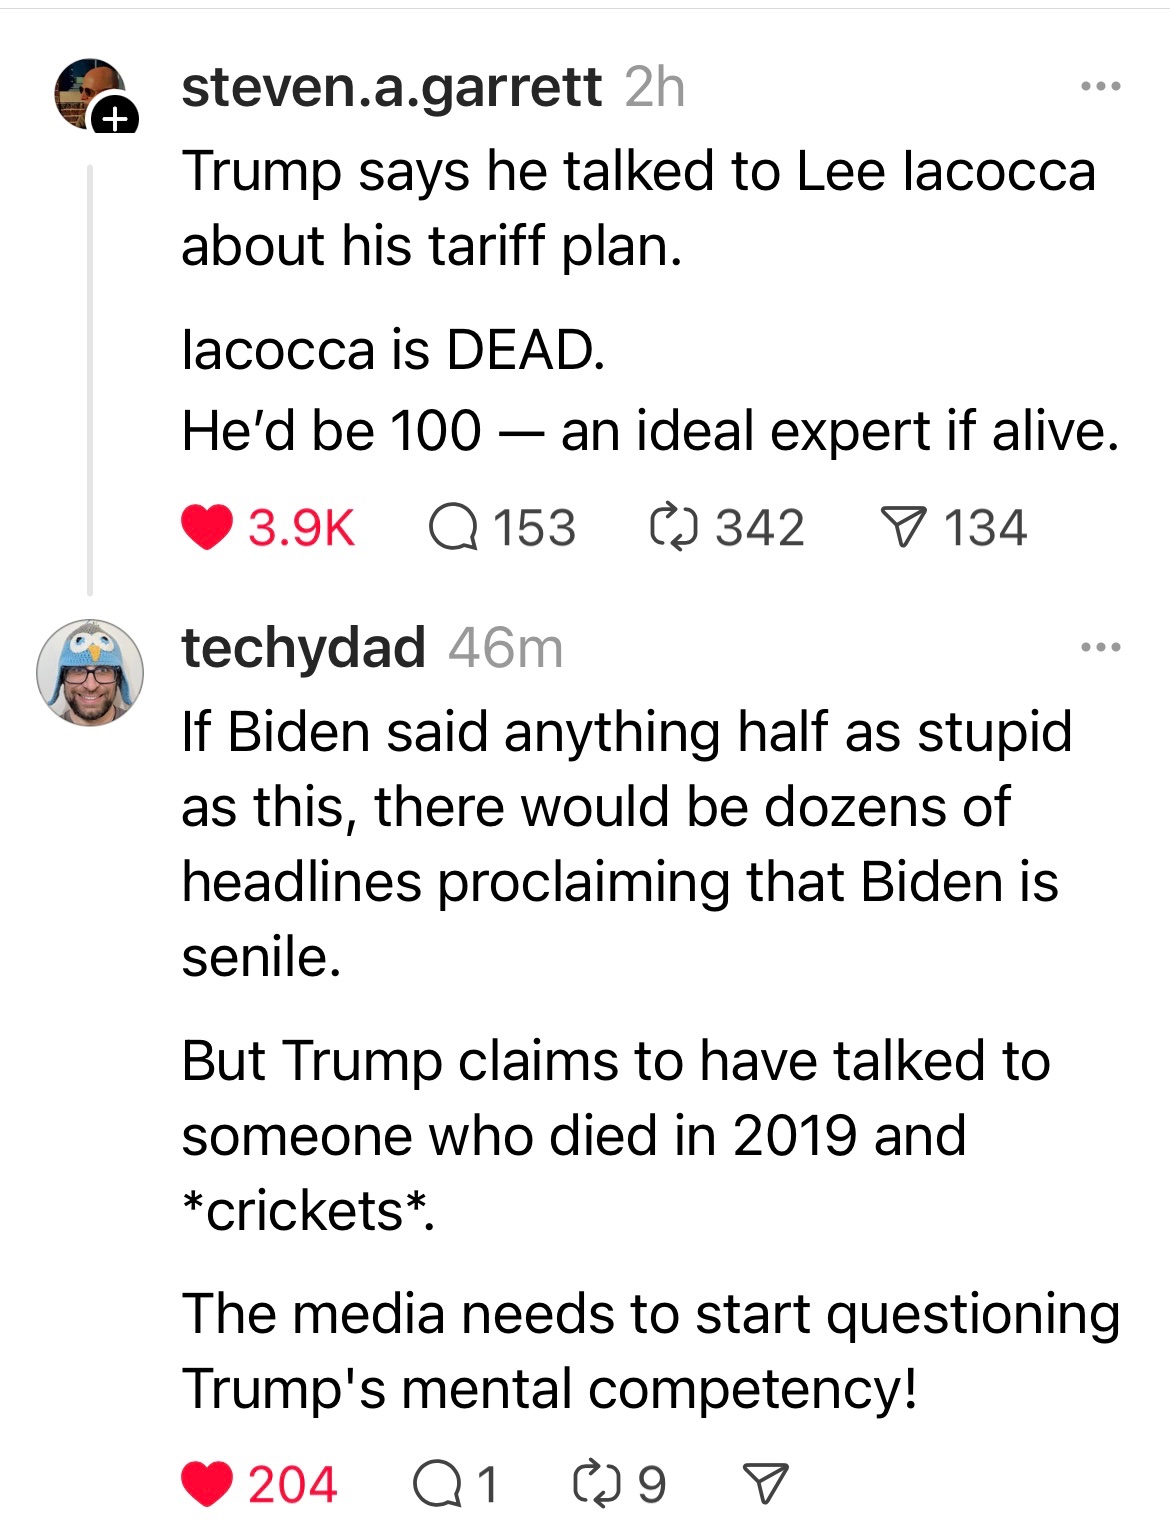View the 342 reposts count

759,528
